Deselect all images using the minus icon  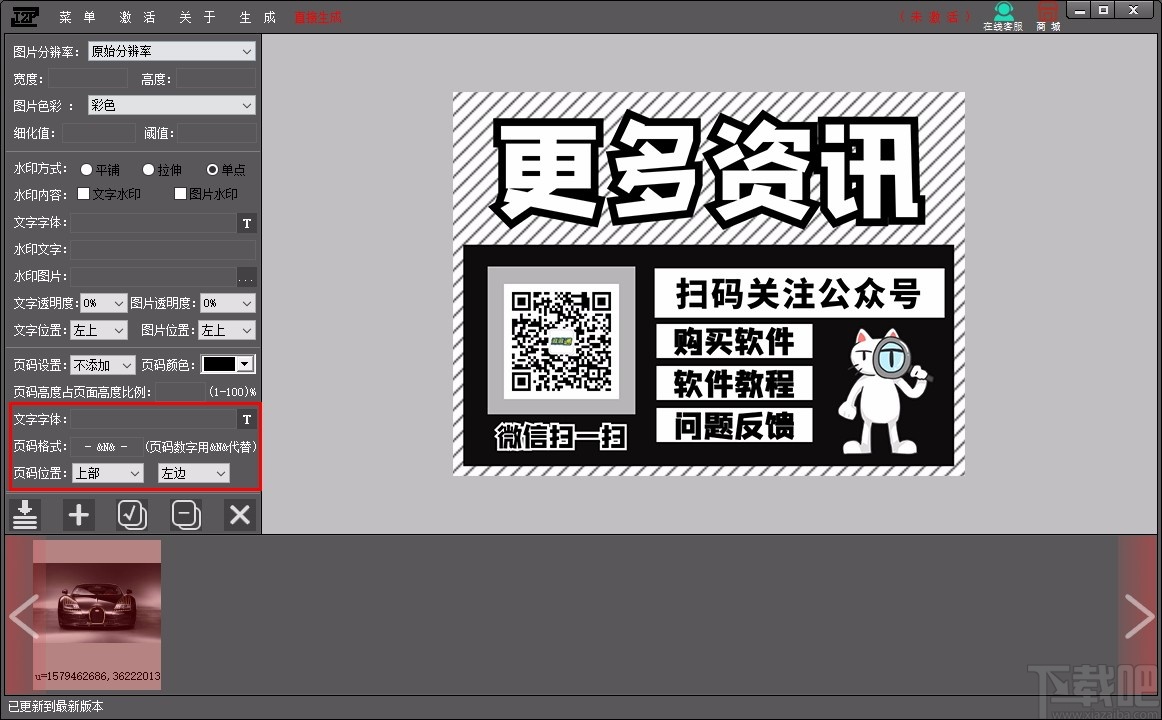(186, 515)
